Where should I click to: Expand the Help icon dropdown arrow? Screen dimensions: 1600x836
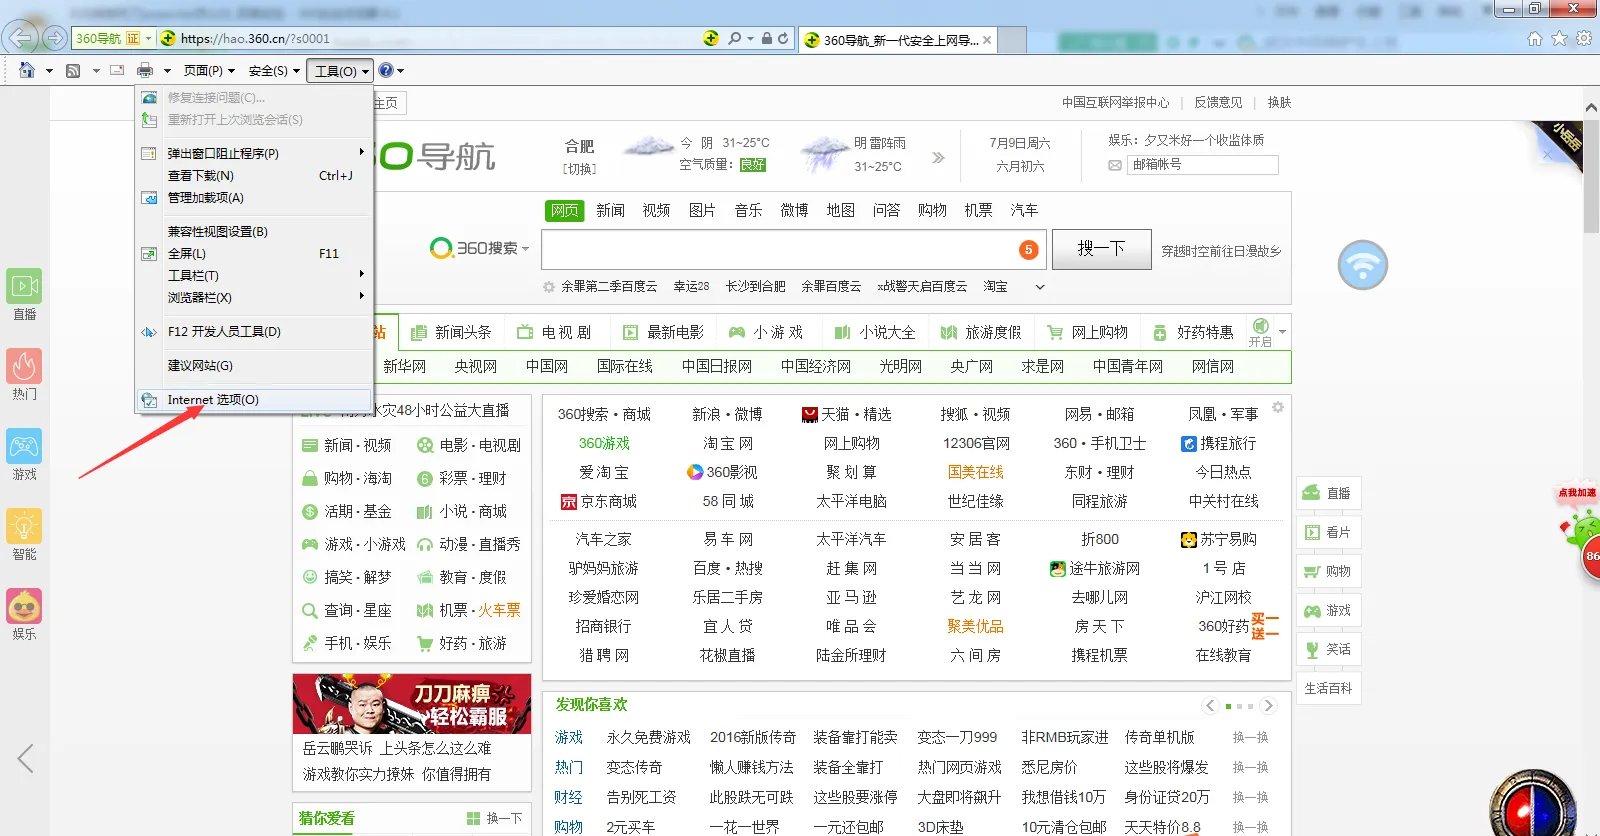[401, 71]
